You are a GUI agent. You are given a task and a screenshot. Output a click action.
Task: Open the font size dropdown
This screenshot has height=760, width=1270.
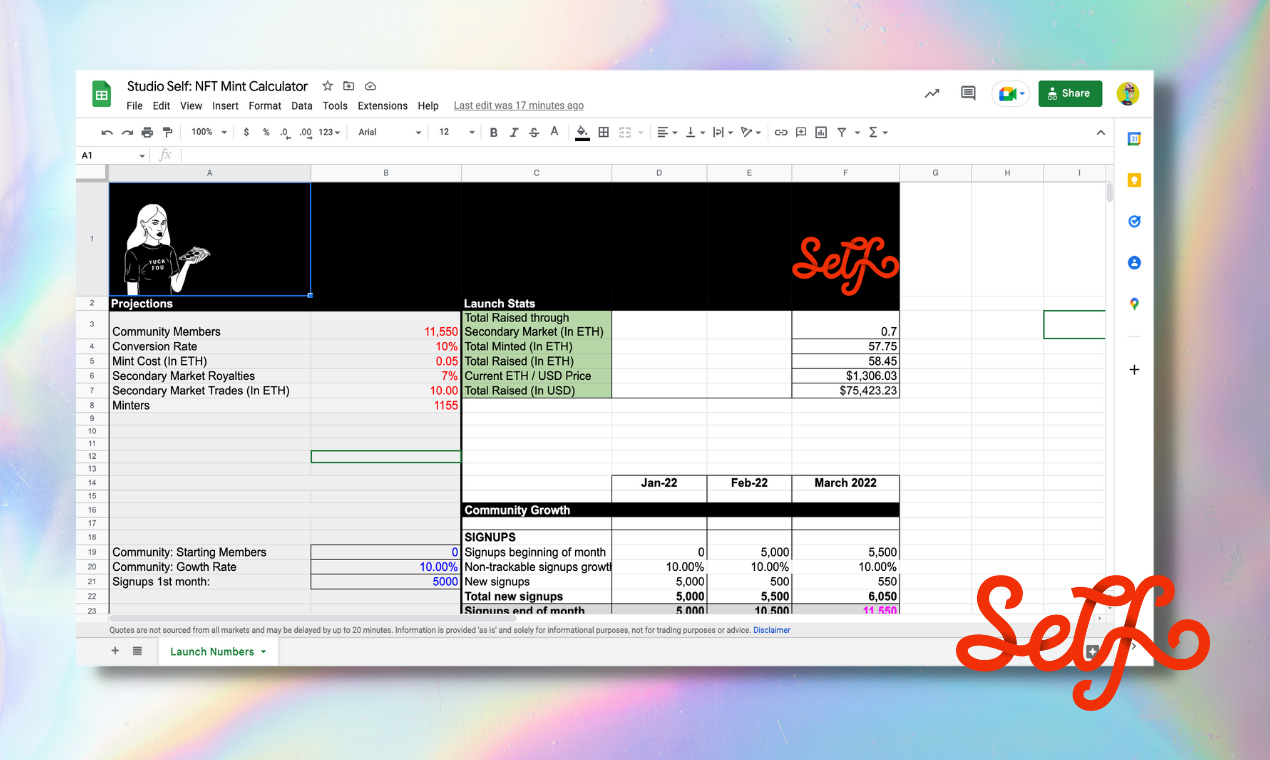(457, 132)
